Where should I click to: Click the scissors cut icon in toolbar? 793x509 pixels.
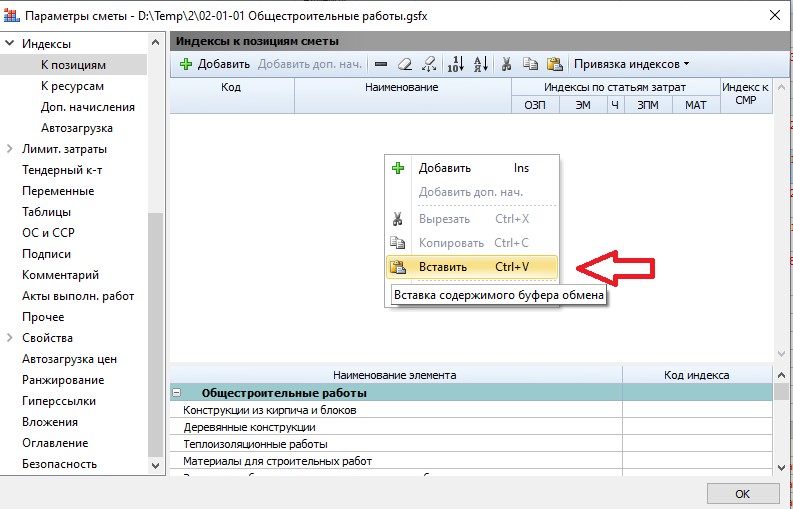click(507, 64)
